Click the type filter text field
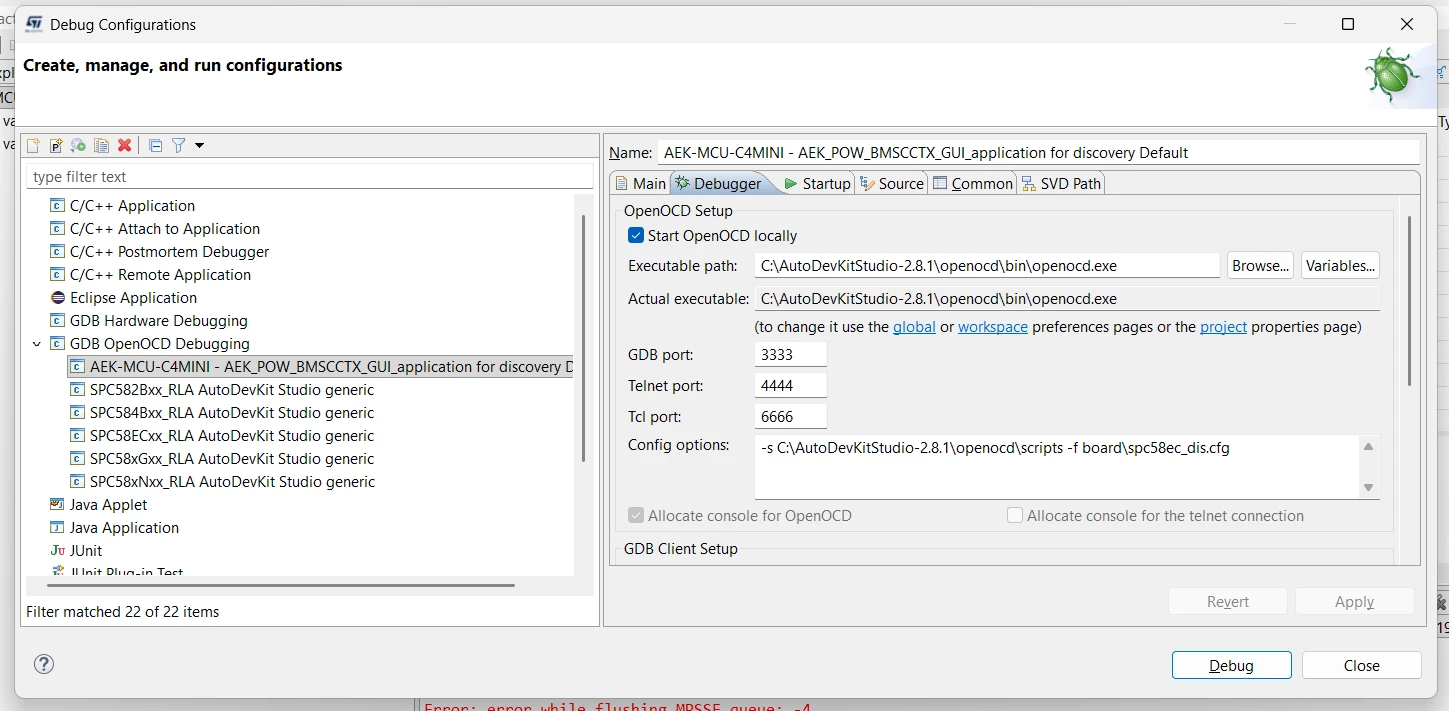 (x=309, y=177)
